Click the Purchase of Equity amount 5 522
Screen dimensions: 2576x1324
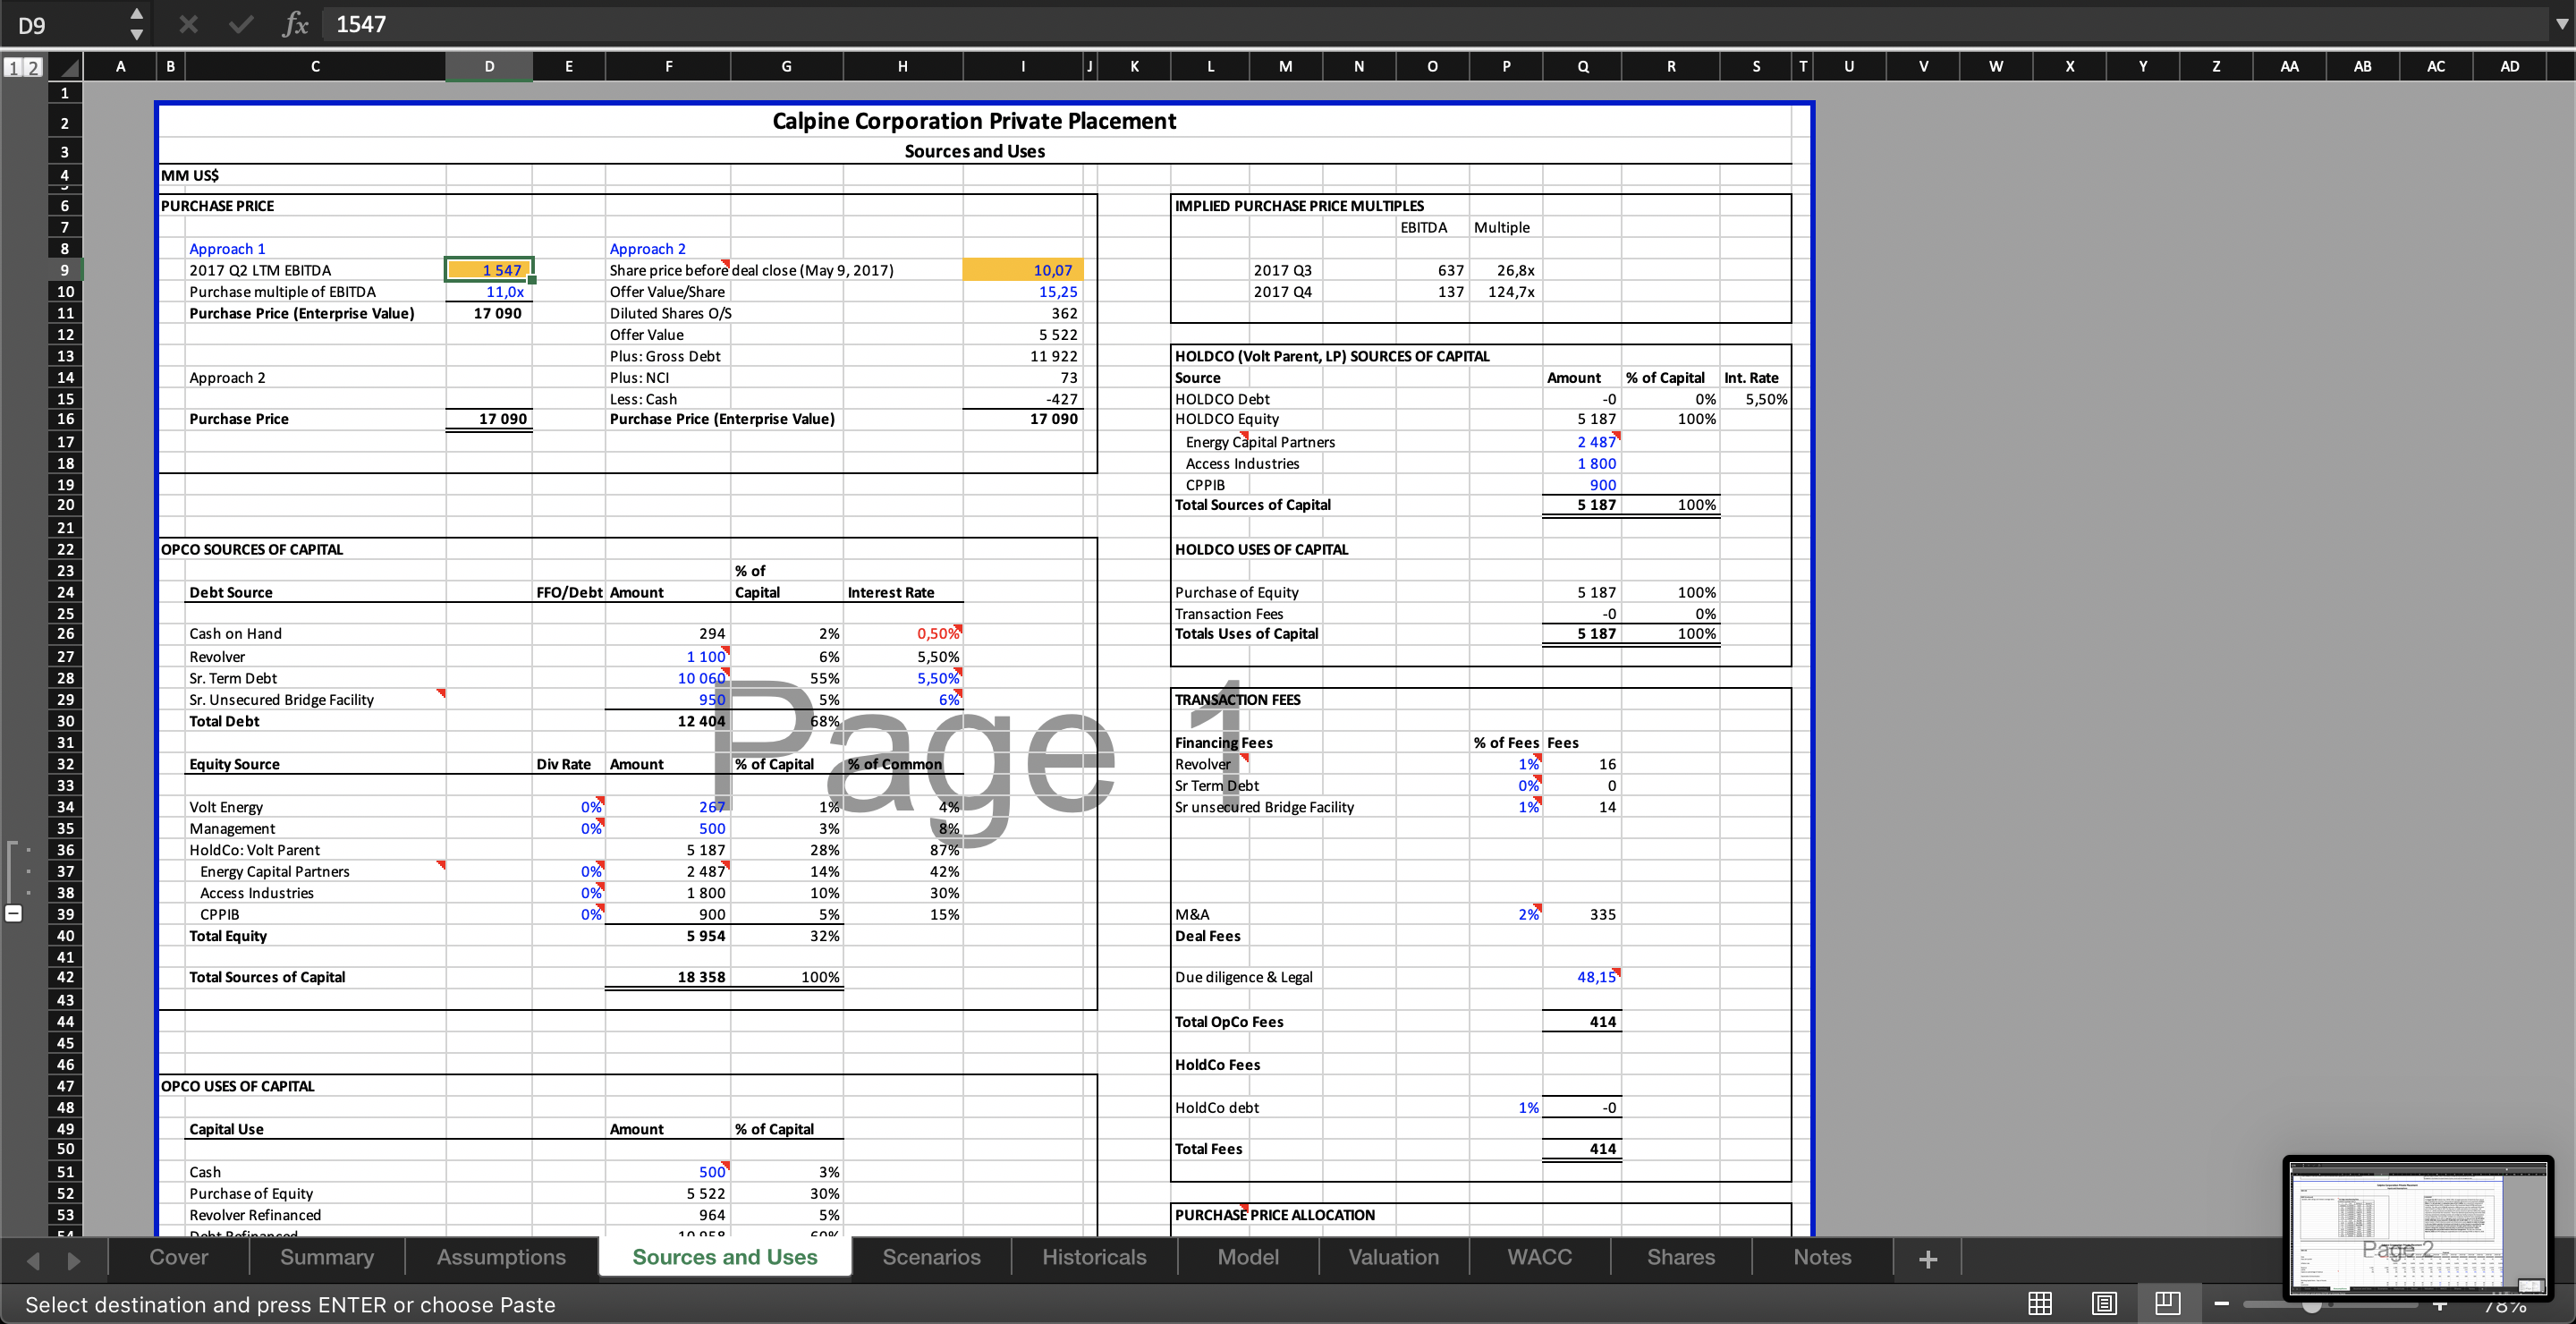pos(668,1194)
